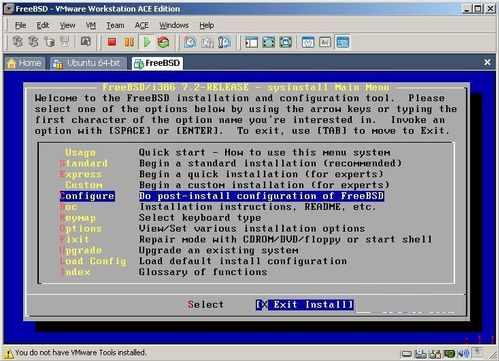This screenshot has height=361, width=499.
Task: Open the Team menu
Action: tap(115, 25)
